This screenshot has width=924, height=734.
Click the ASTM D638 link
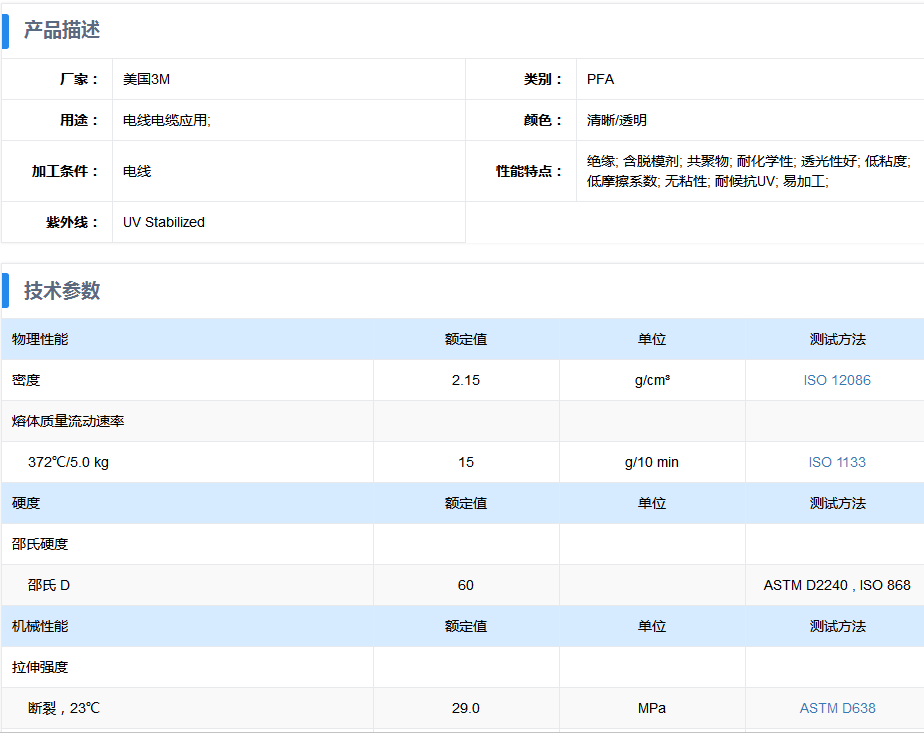coord(836,708)
